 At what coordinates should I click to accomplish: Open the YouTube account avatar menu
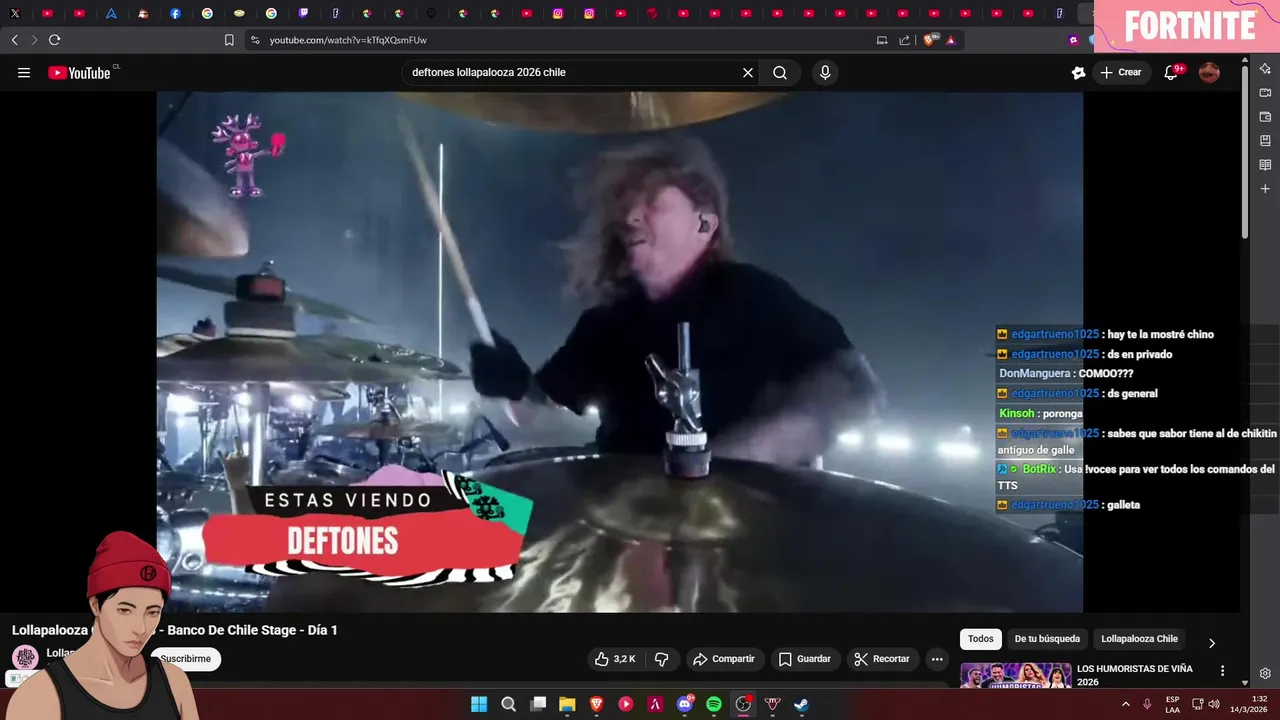1209,72
